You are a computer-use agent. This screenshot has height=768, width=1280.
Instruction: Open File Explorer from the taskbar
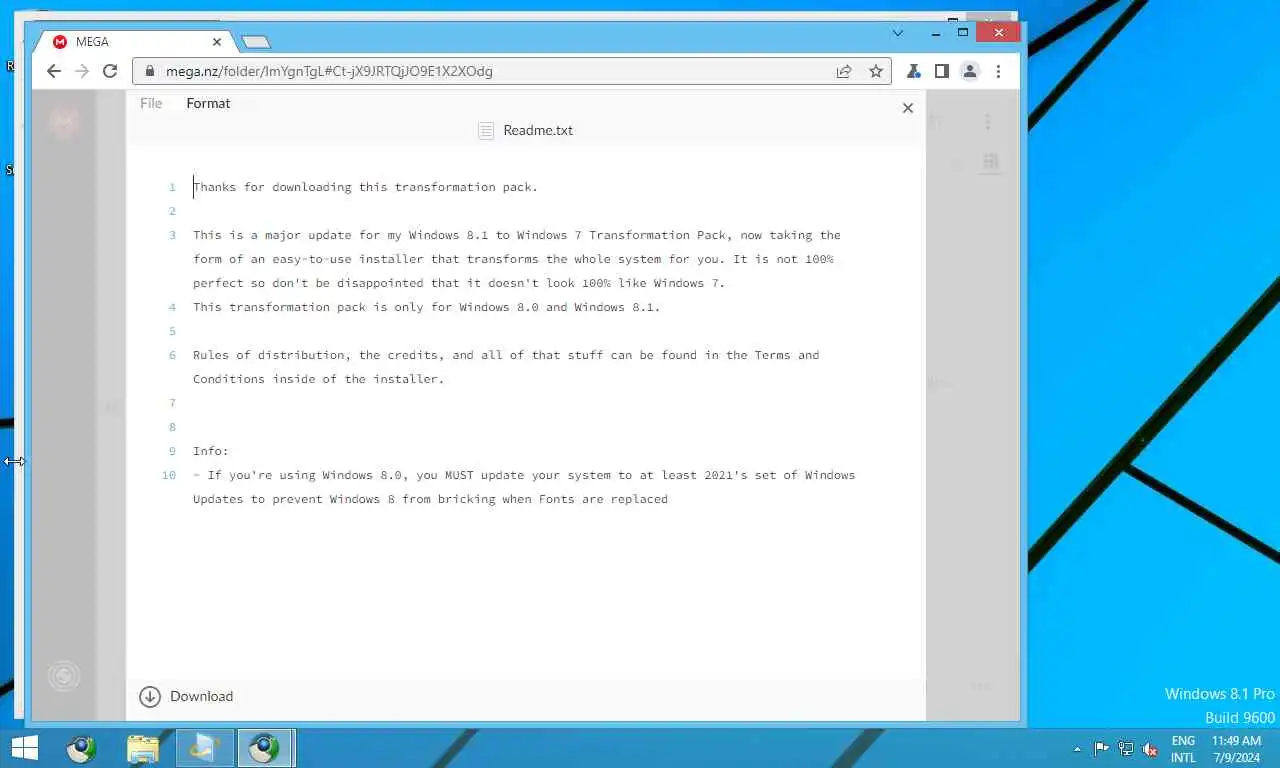(x=143, y=748)
